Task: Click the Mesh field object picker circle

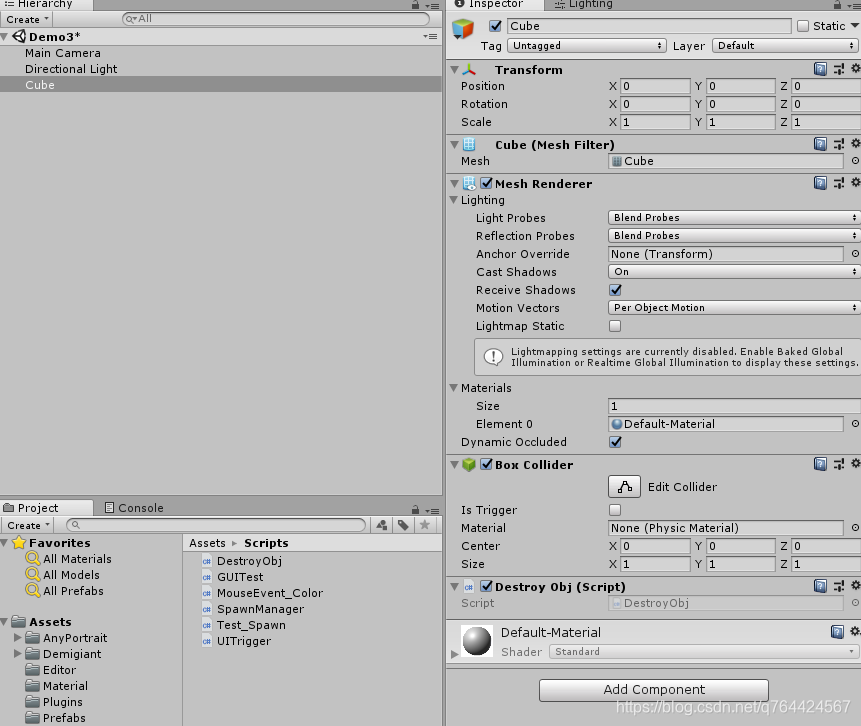Action: (x=855, y=161)
